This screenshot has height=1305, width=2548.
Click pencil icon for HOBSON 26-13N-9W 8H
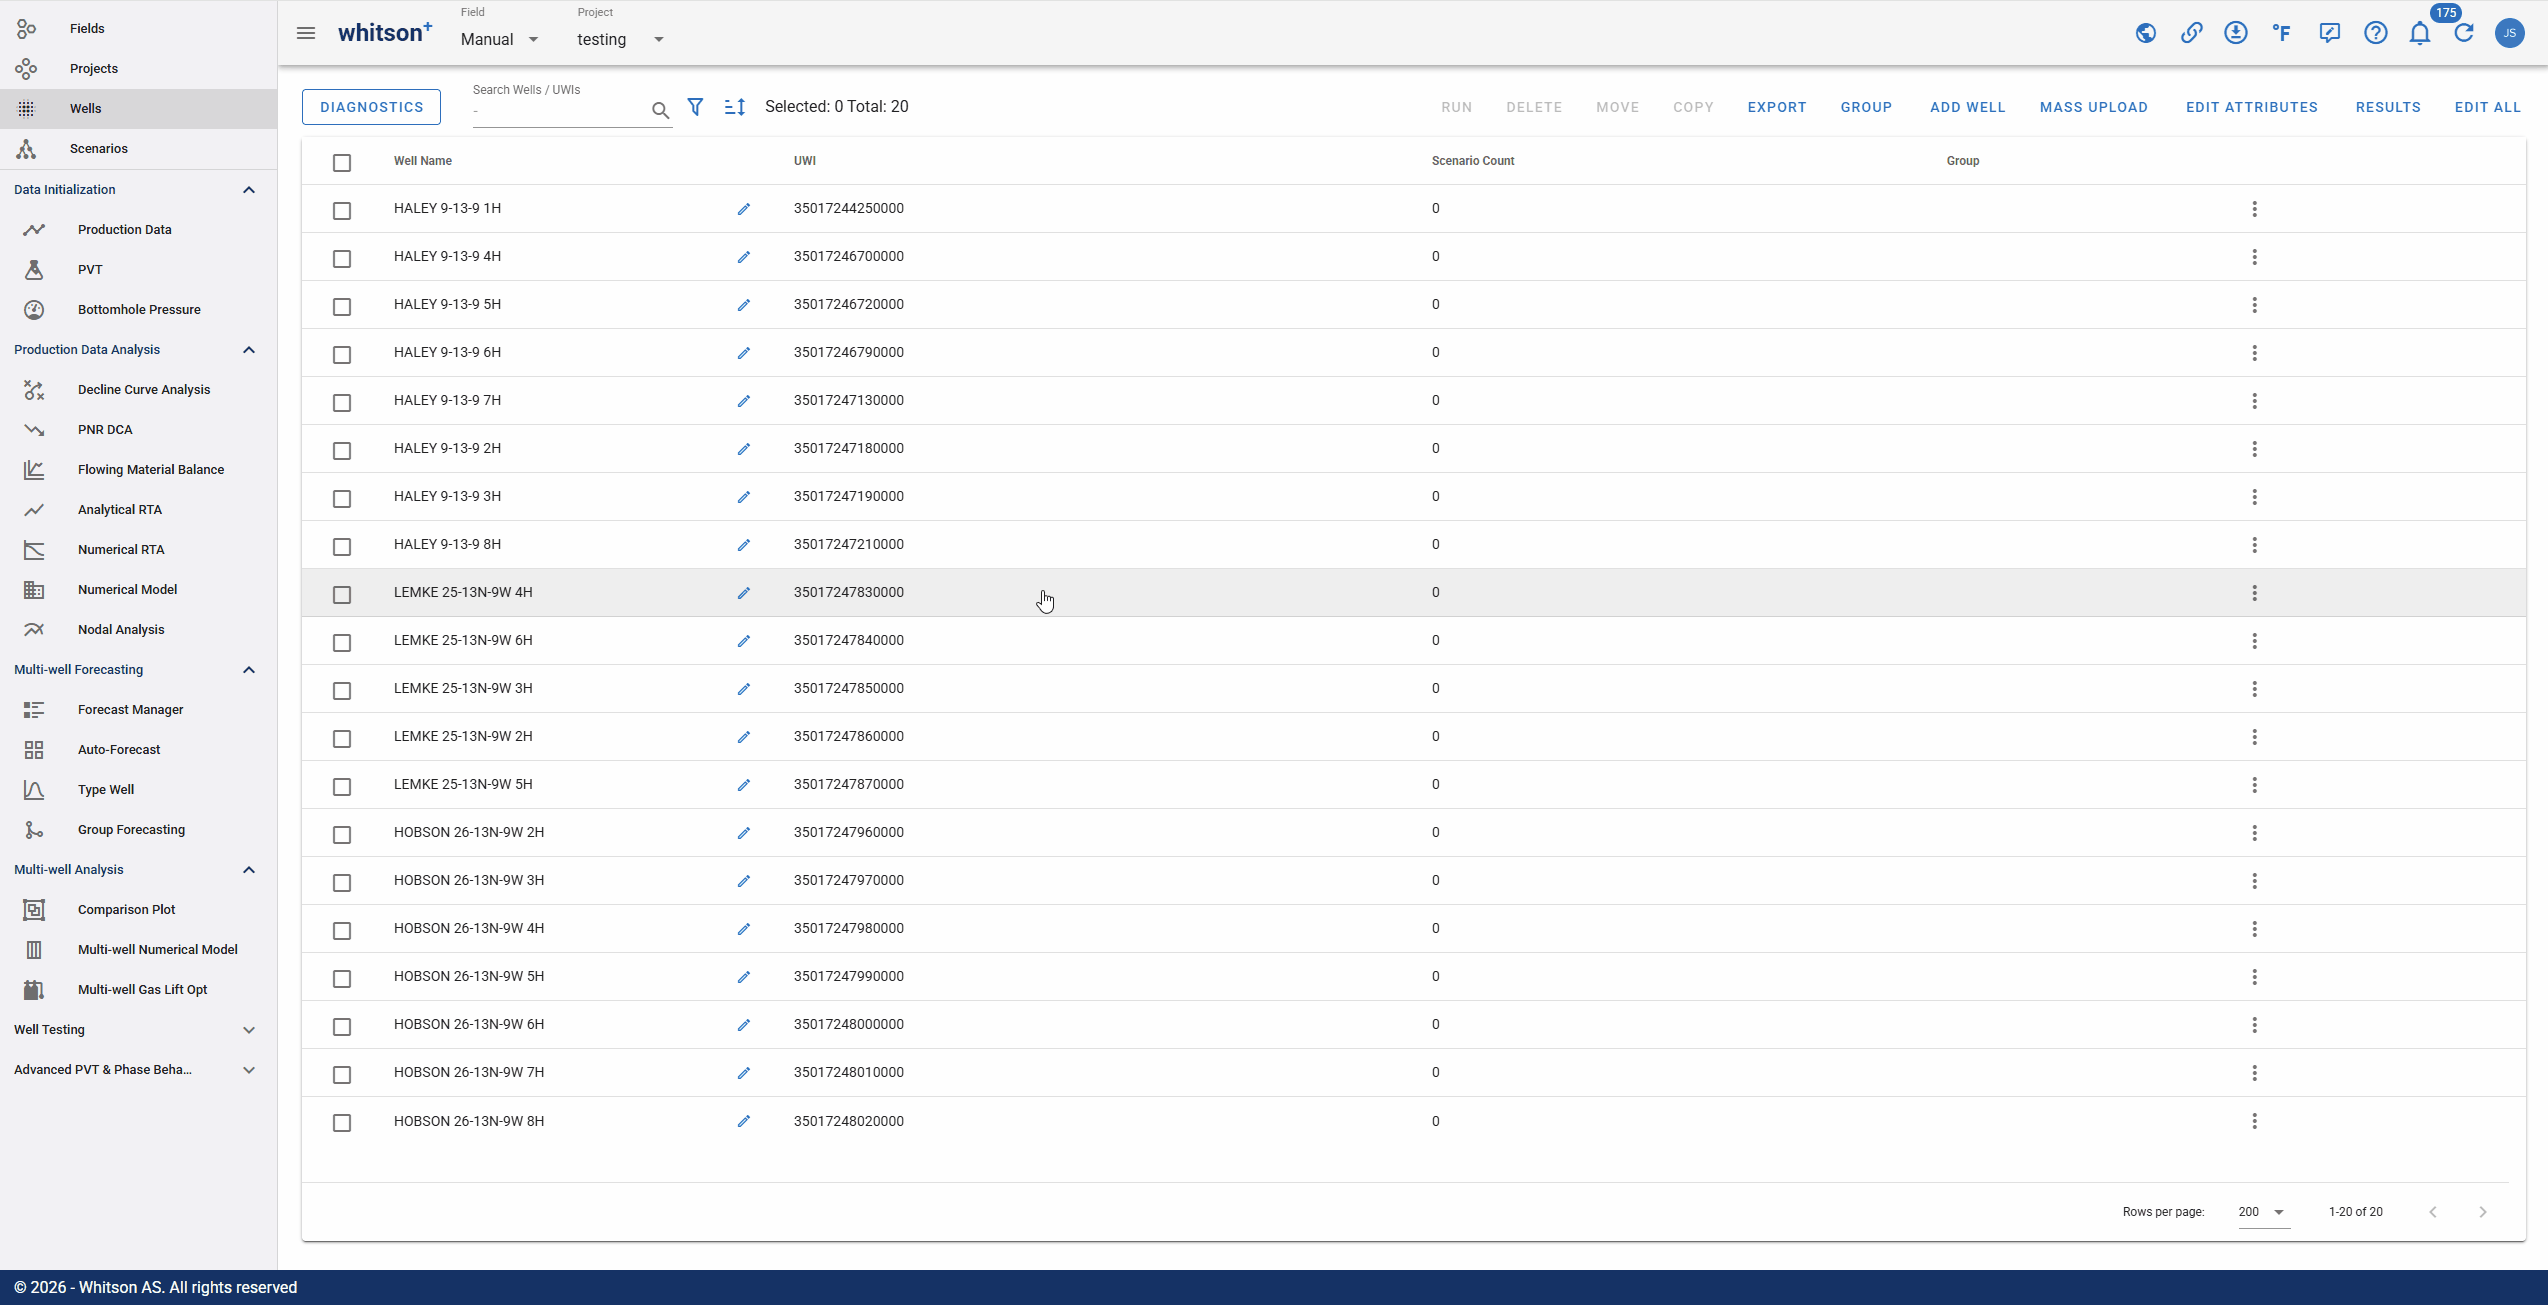pos(744,1121)
